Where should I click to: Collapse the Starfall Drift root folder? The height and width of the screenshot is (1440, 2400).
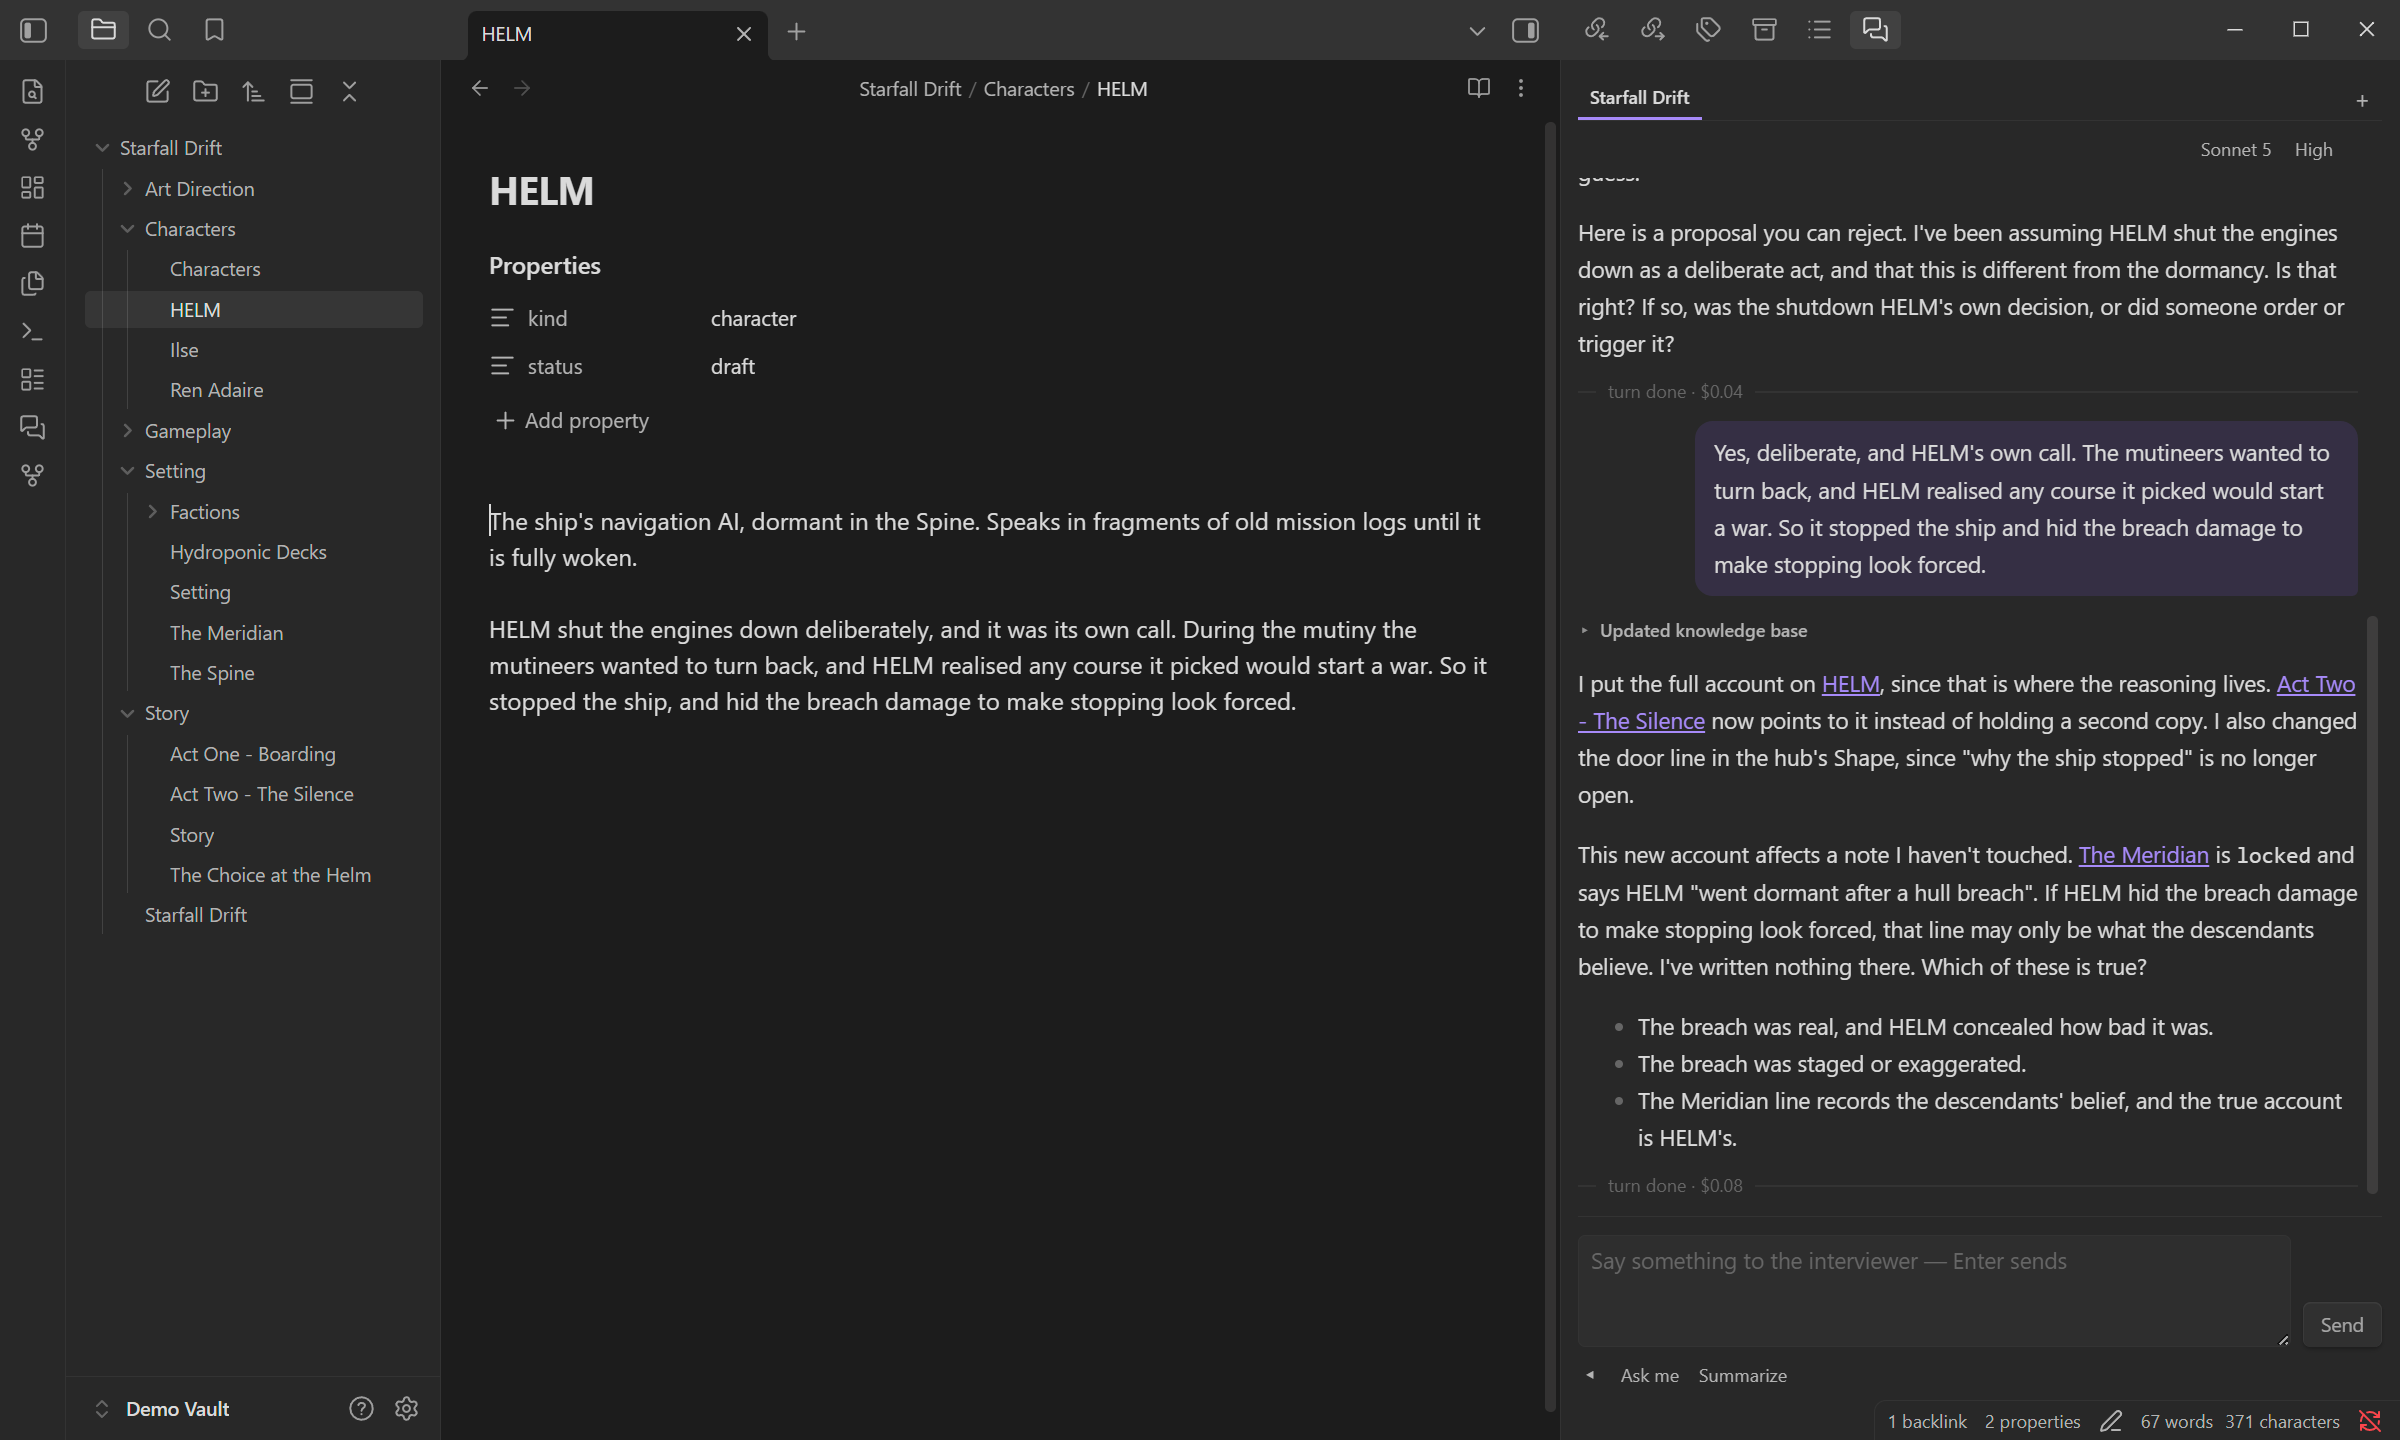coord(102,148)
